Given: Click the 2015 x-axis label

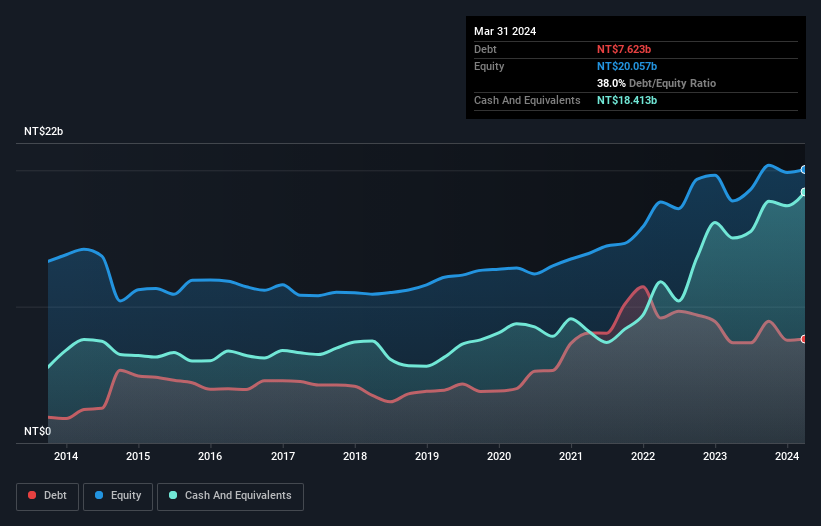Looking at the screenshot, I should (x=138, y=456).
